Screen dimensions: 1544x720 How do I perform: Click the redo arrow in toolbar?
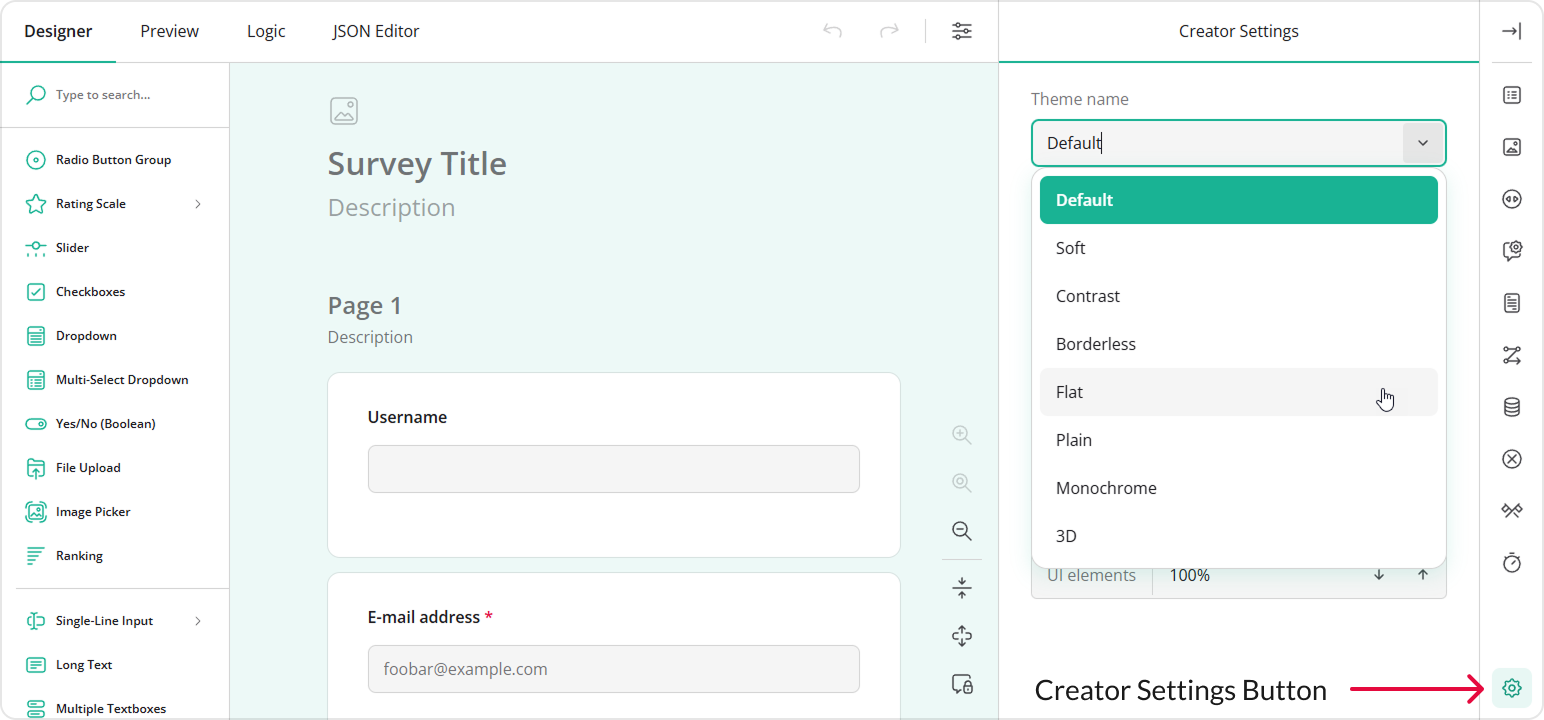click(x=889, y=31)
